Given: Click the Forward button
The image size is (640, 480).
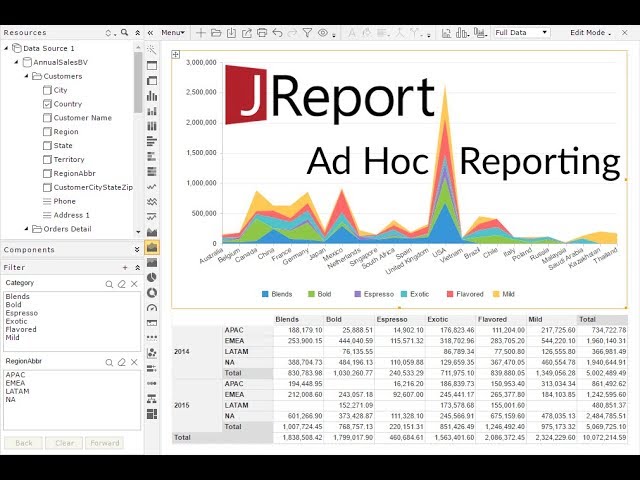Looking at the screenshot, I should click(104, 443).
